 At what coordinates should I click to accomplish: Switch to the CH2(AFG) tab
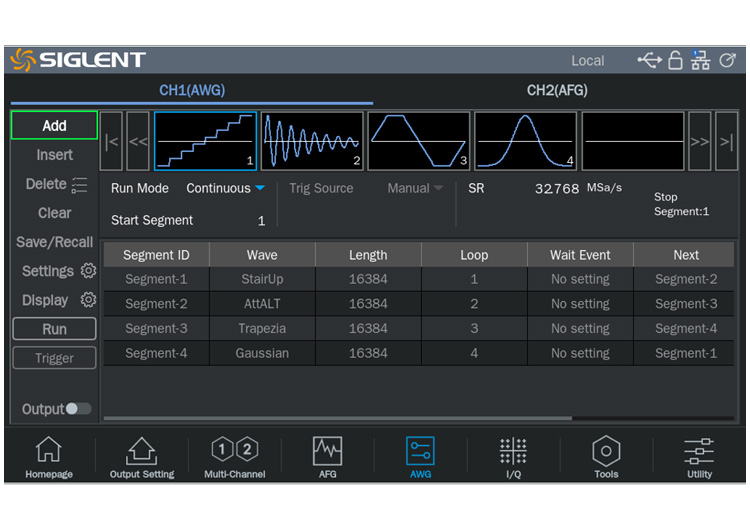pyautogui.click(x=557, y=90)
